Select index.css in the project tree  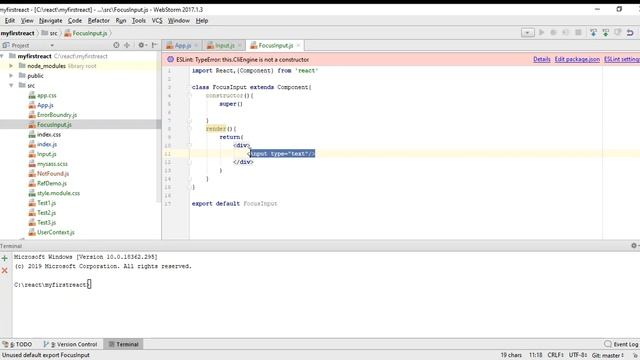pos(49,134)
